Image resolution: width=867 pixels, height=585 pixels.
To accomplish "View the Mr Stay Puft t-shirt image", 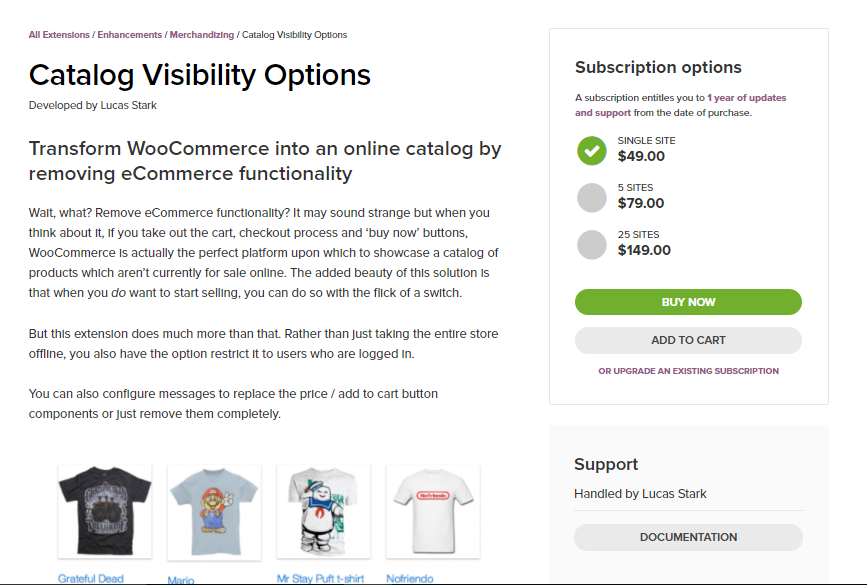I will click(x=323, y=511).
